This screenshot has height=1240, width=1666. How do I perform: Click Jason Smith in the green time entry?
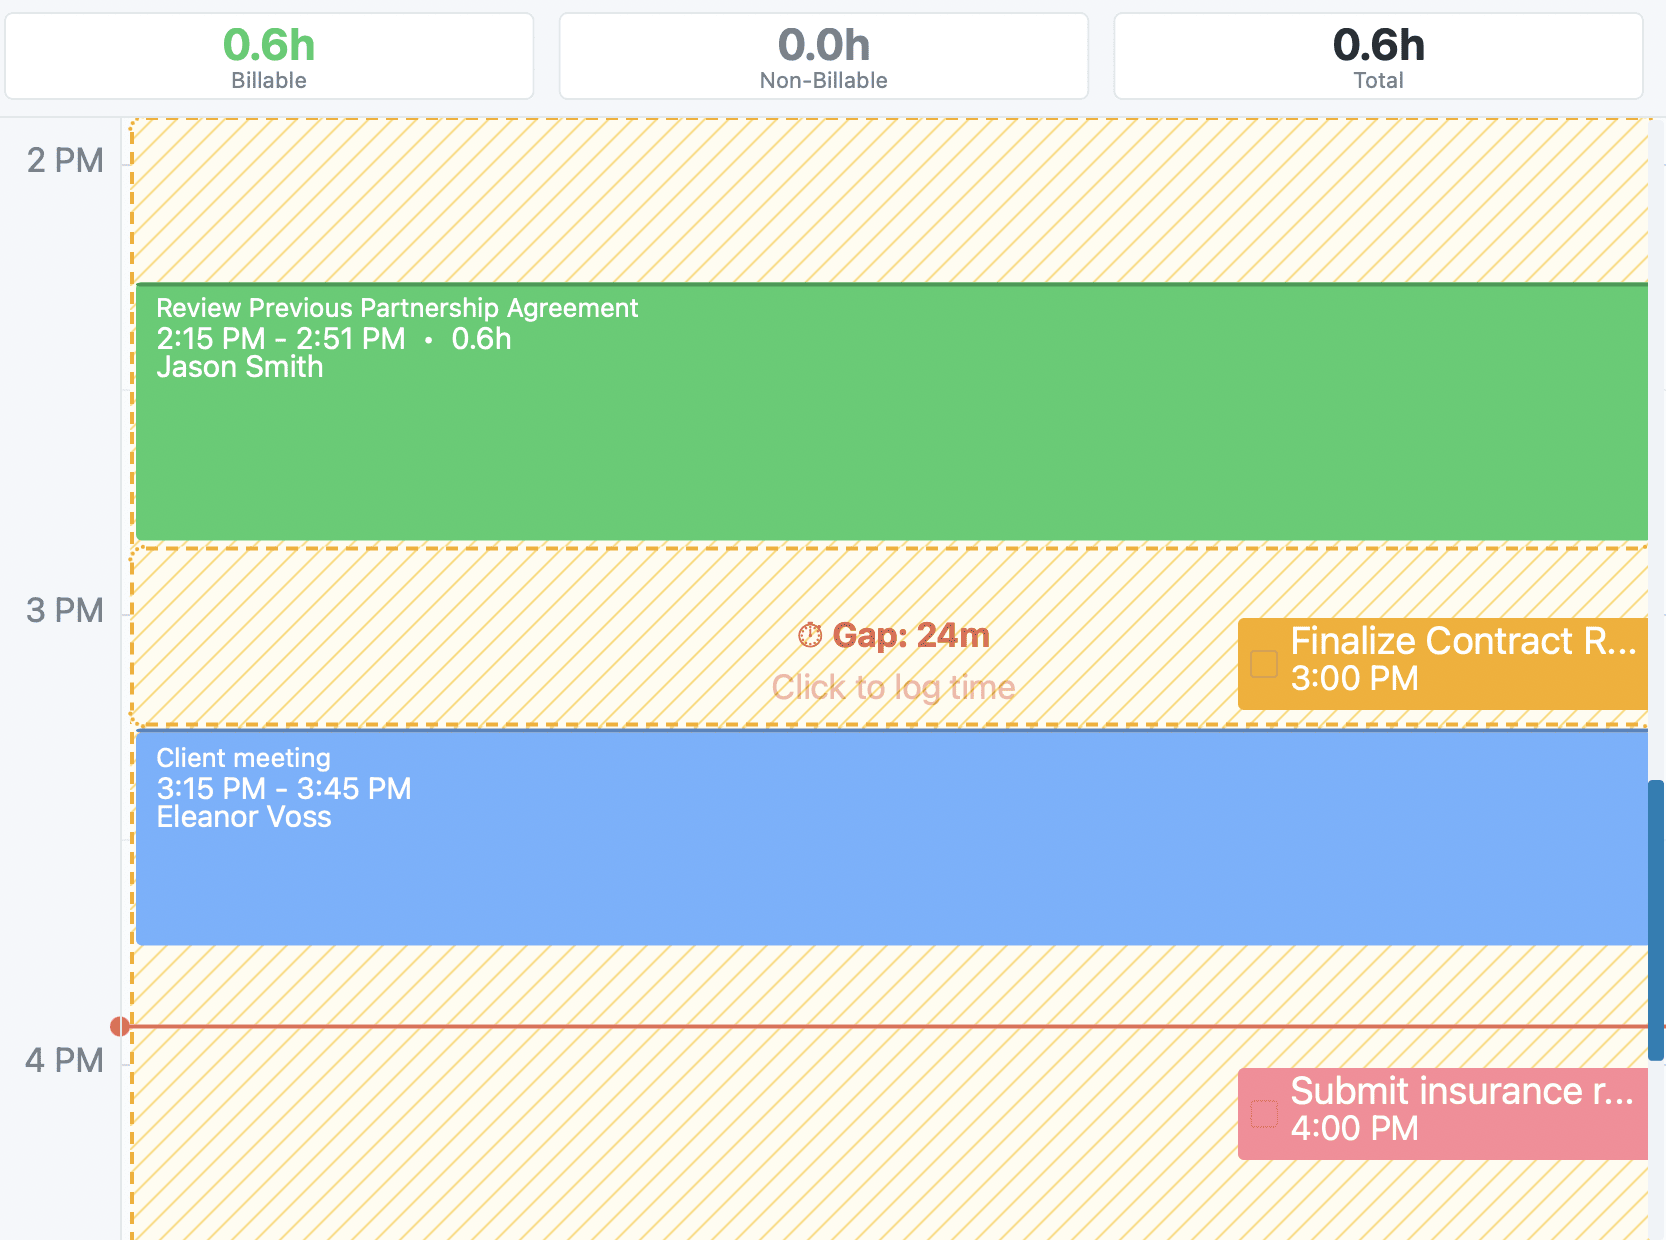[240, 367]
